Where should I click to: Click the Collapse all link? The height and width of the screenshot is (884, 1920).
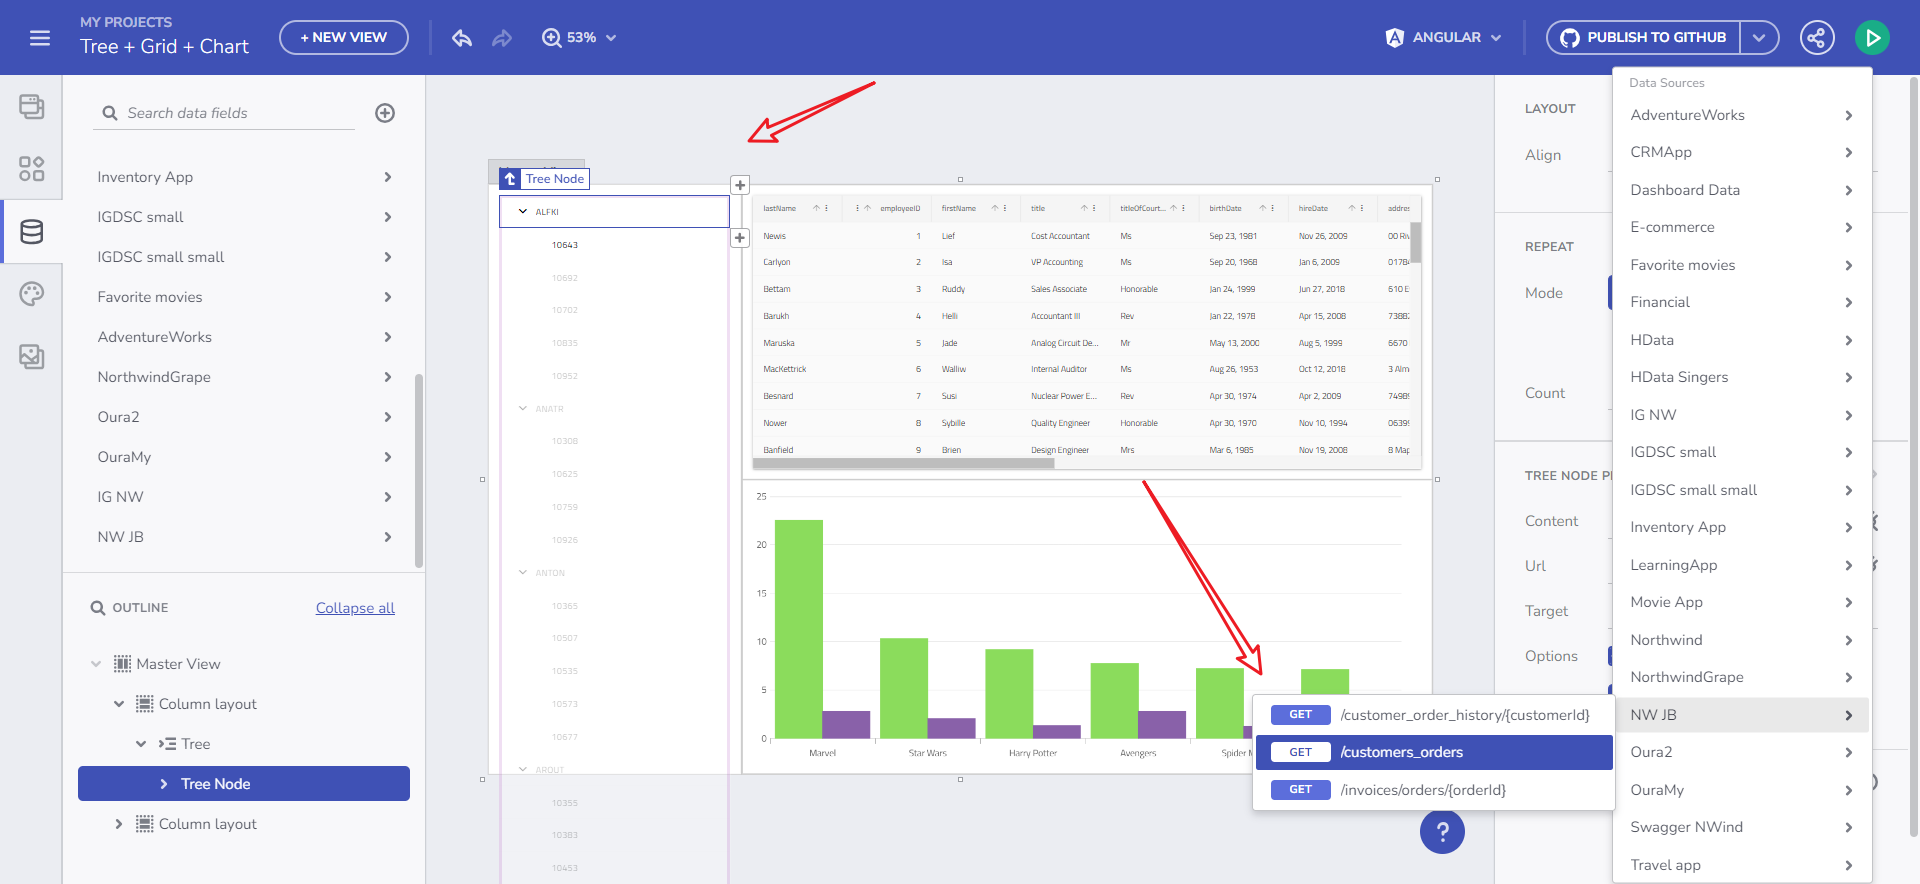pyautogui.click(x=355, y=608)
